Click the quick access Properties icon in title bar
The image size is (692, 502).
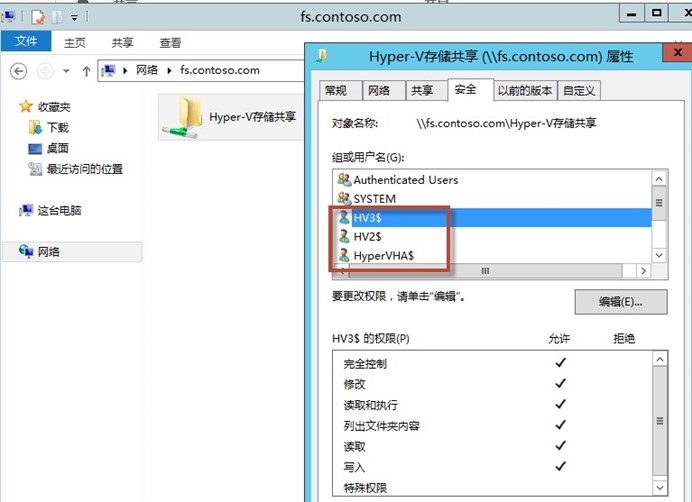[x=38, y=17]
